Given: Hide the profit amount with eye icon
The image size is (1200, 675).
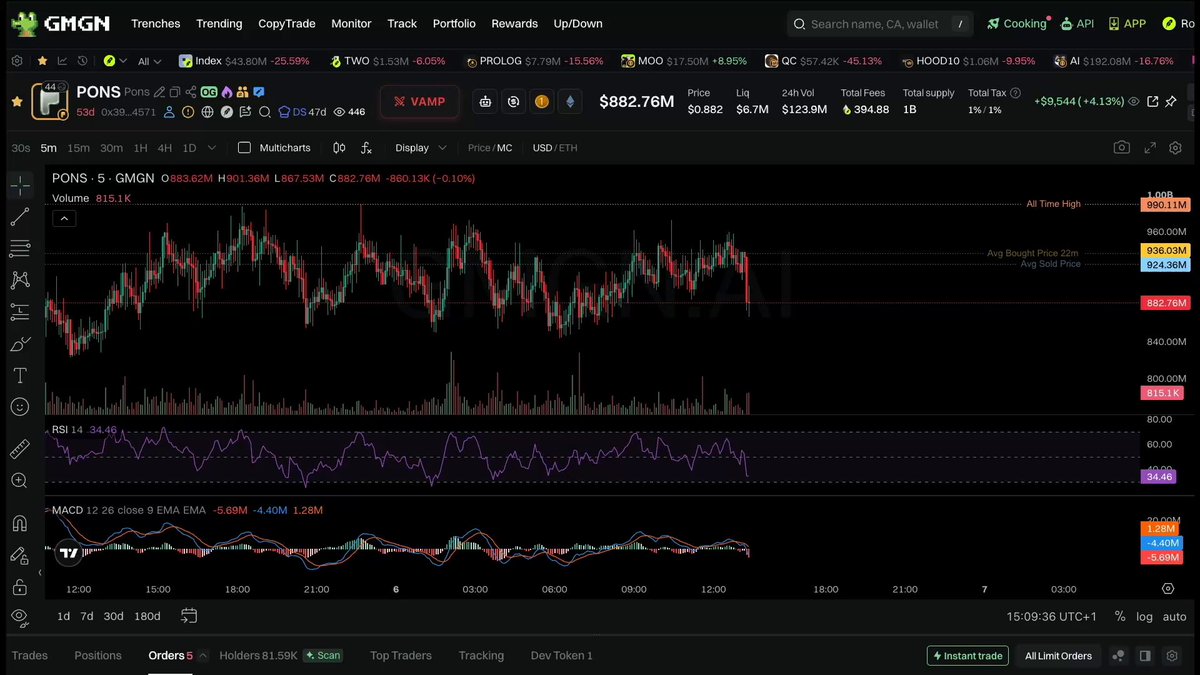Looking at the screenshot, I should pos(1134,102).
